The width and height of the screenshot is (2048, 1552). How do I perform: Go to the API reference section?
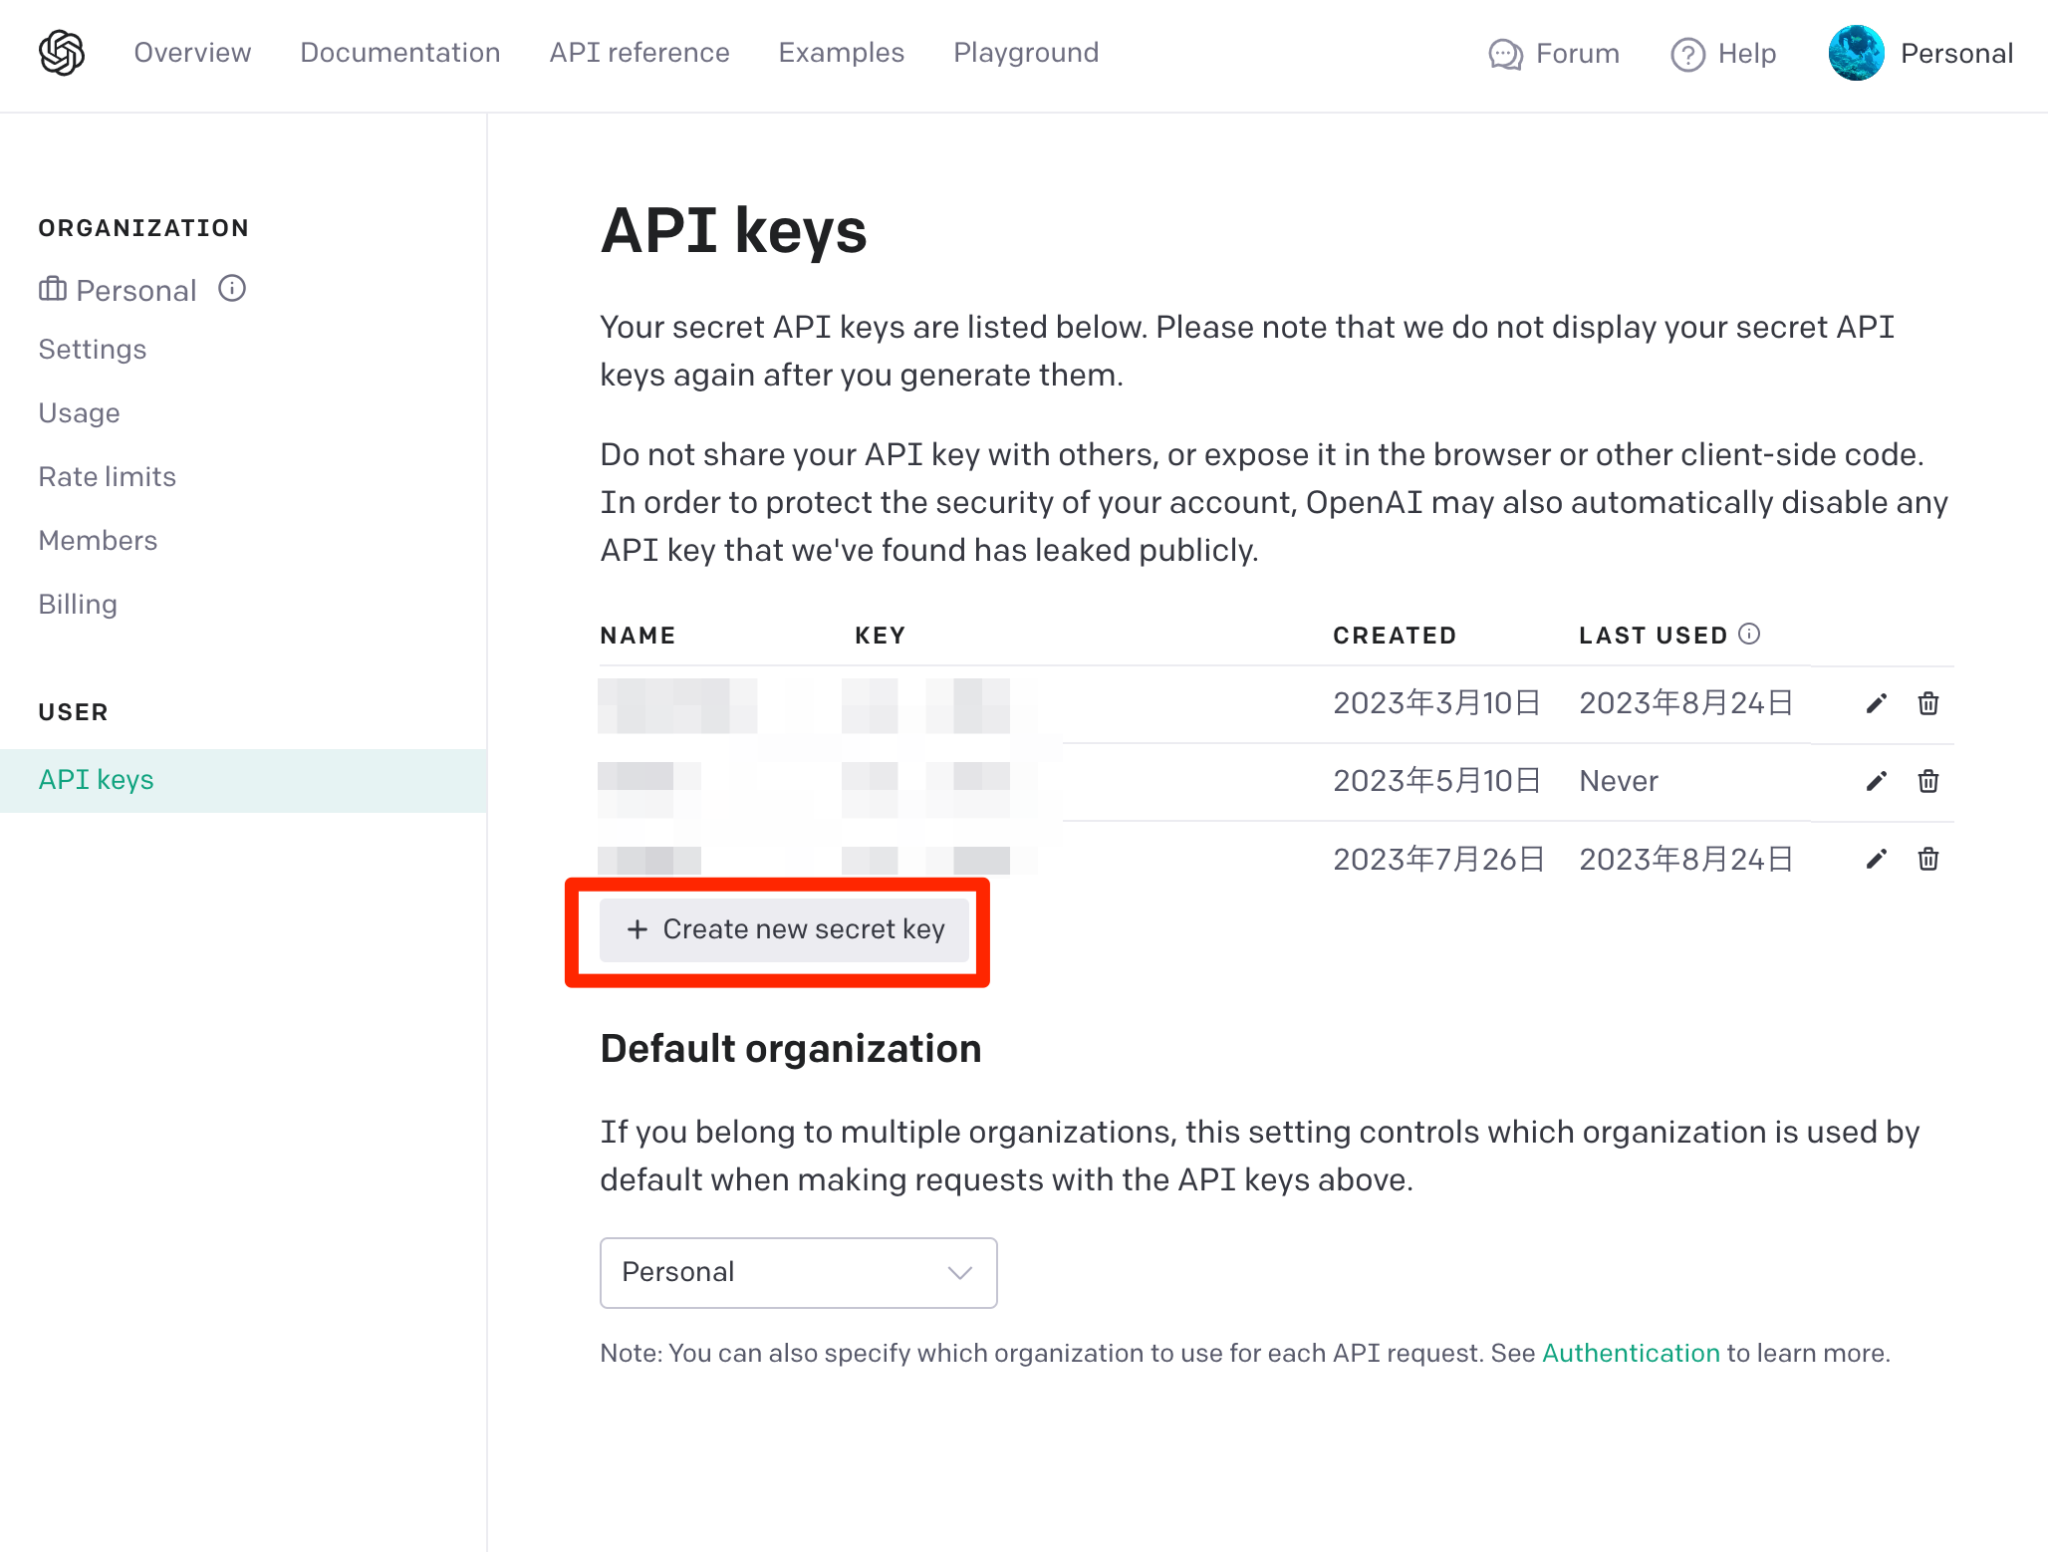click(x=638, y=52)
